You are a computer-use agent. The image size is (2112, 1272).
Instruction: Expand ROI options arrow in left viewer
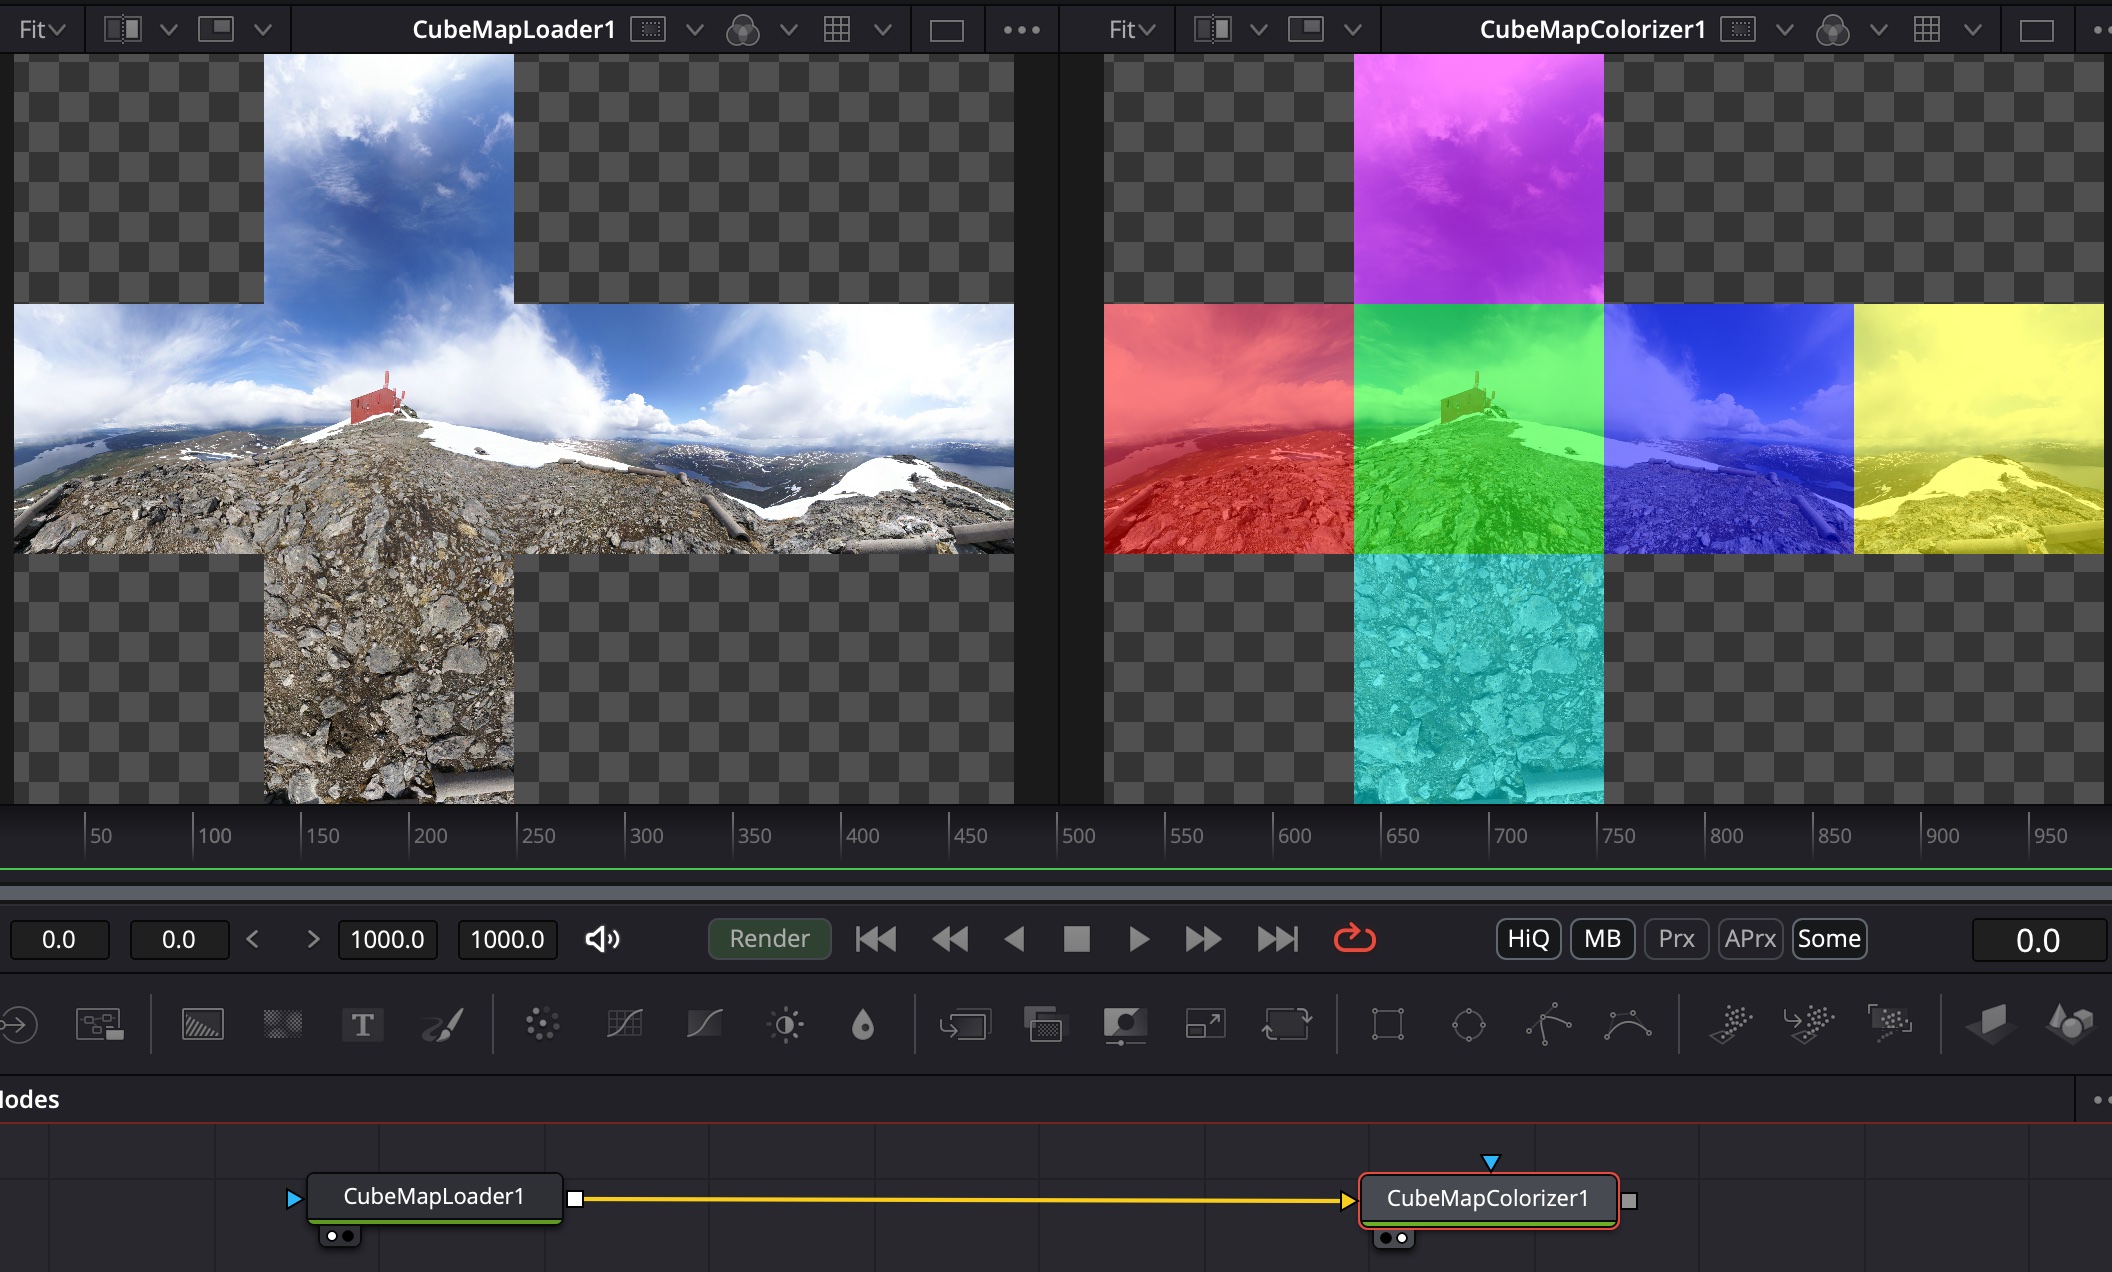click(x=695, y=30)
